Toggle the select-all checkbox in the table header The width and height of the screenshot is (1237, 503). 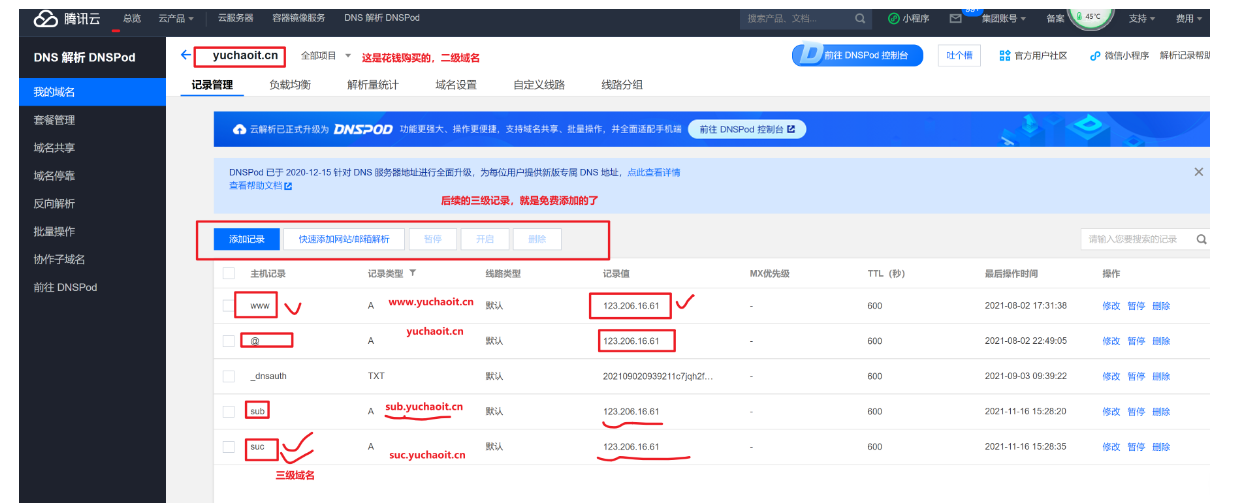(229, 273)
